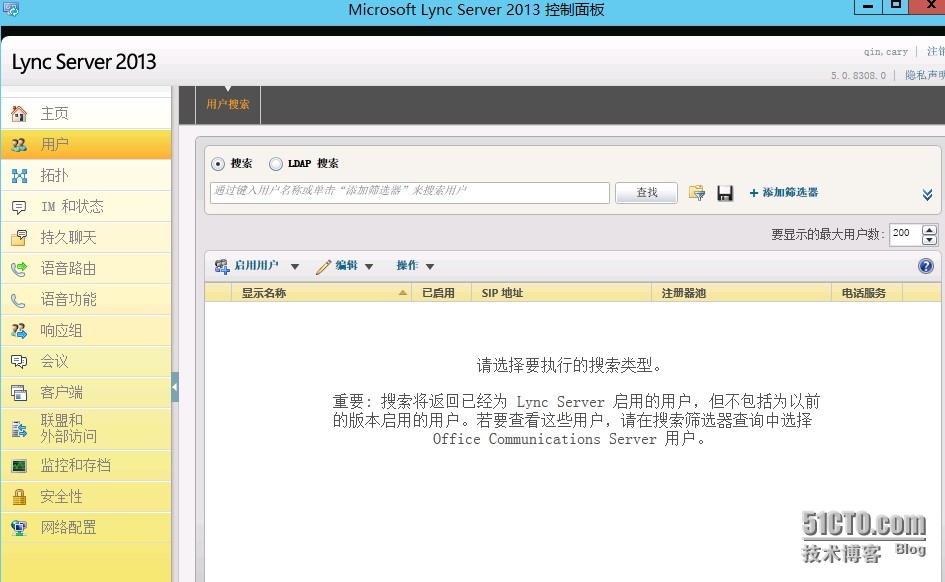This screenshot has height=582, width=945.
Task: Go to 主页 in the navigation
Action: (x=86, y=113)
